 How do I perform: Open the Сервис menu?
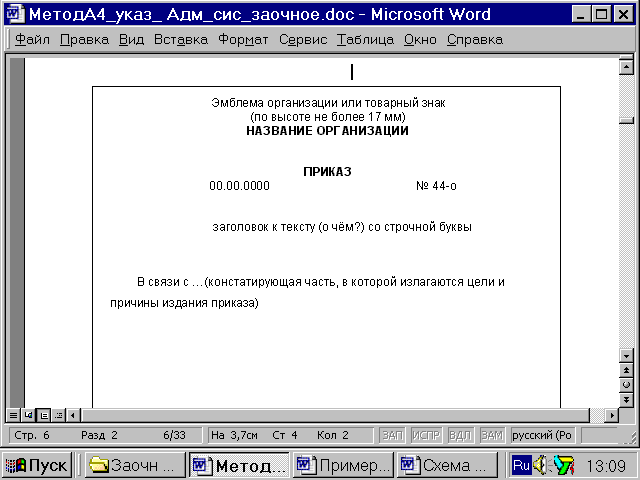tap(303, 40)
